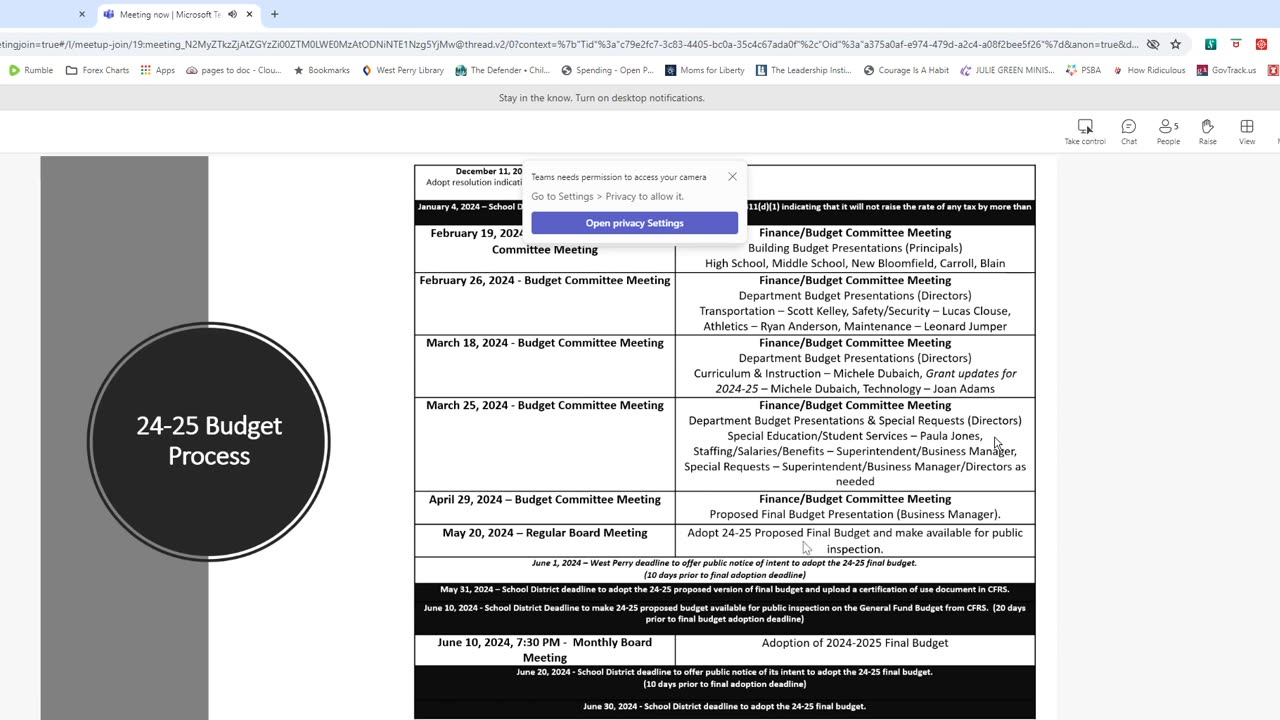Close the camera permission popup
This screenshot has height=720, width=1280.
(732, 177)
